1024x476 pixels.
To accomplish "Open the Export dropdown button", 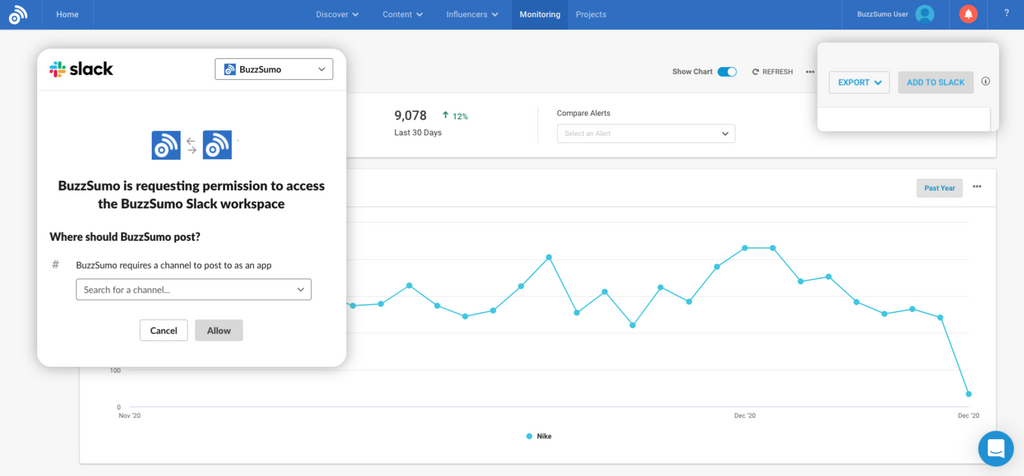I will point(859,82).
